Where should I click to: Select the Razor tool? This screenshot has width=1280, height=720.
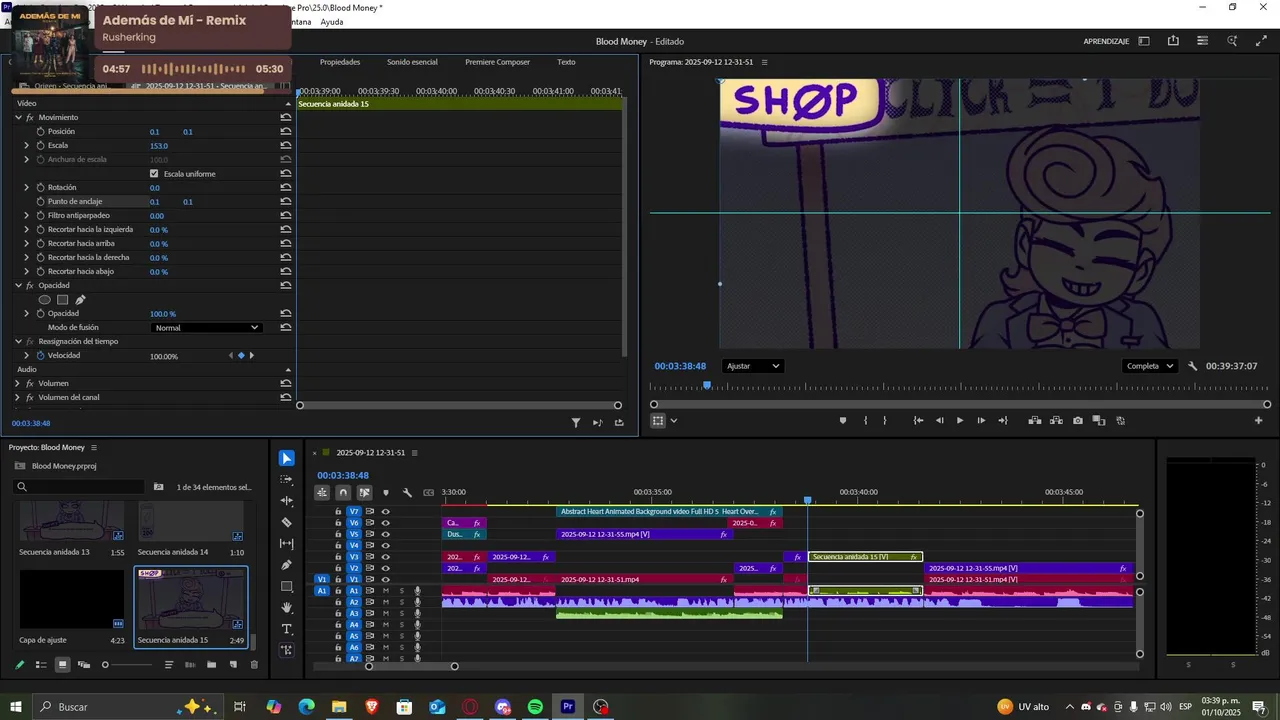click(287, 522)
